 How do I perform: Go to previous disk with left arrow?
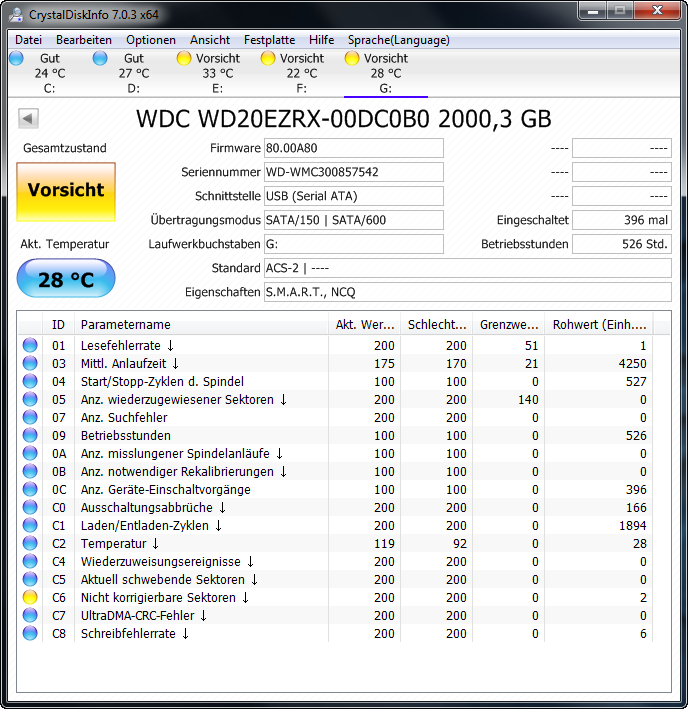point(28,119)
